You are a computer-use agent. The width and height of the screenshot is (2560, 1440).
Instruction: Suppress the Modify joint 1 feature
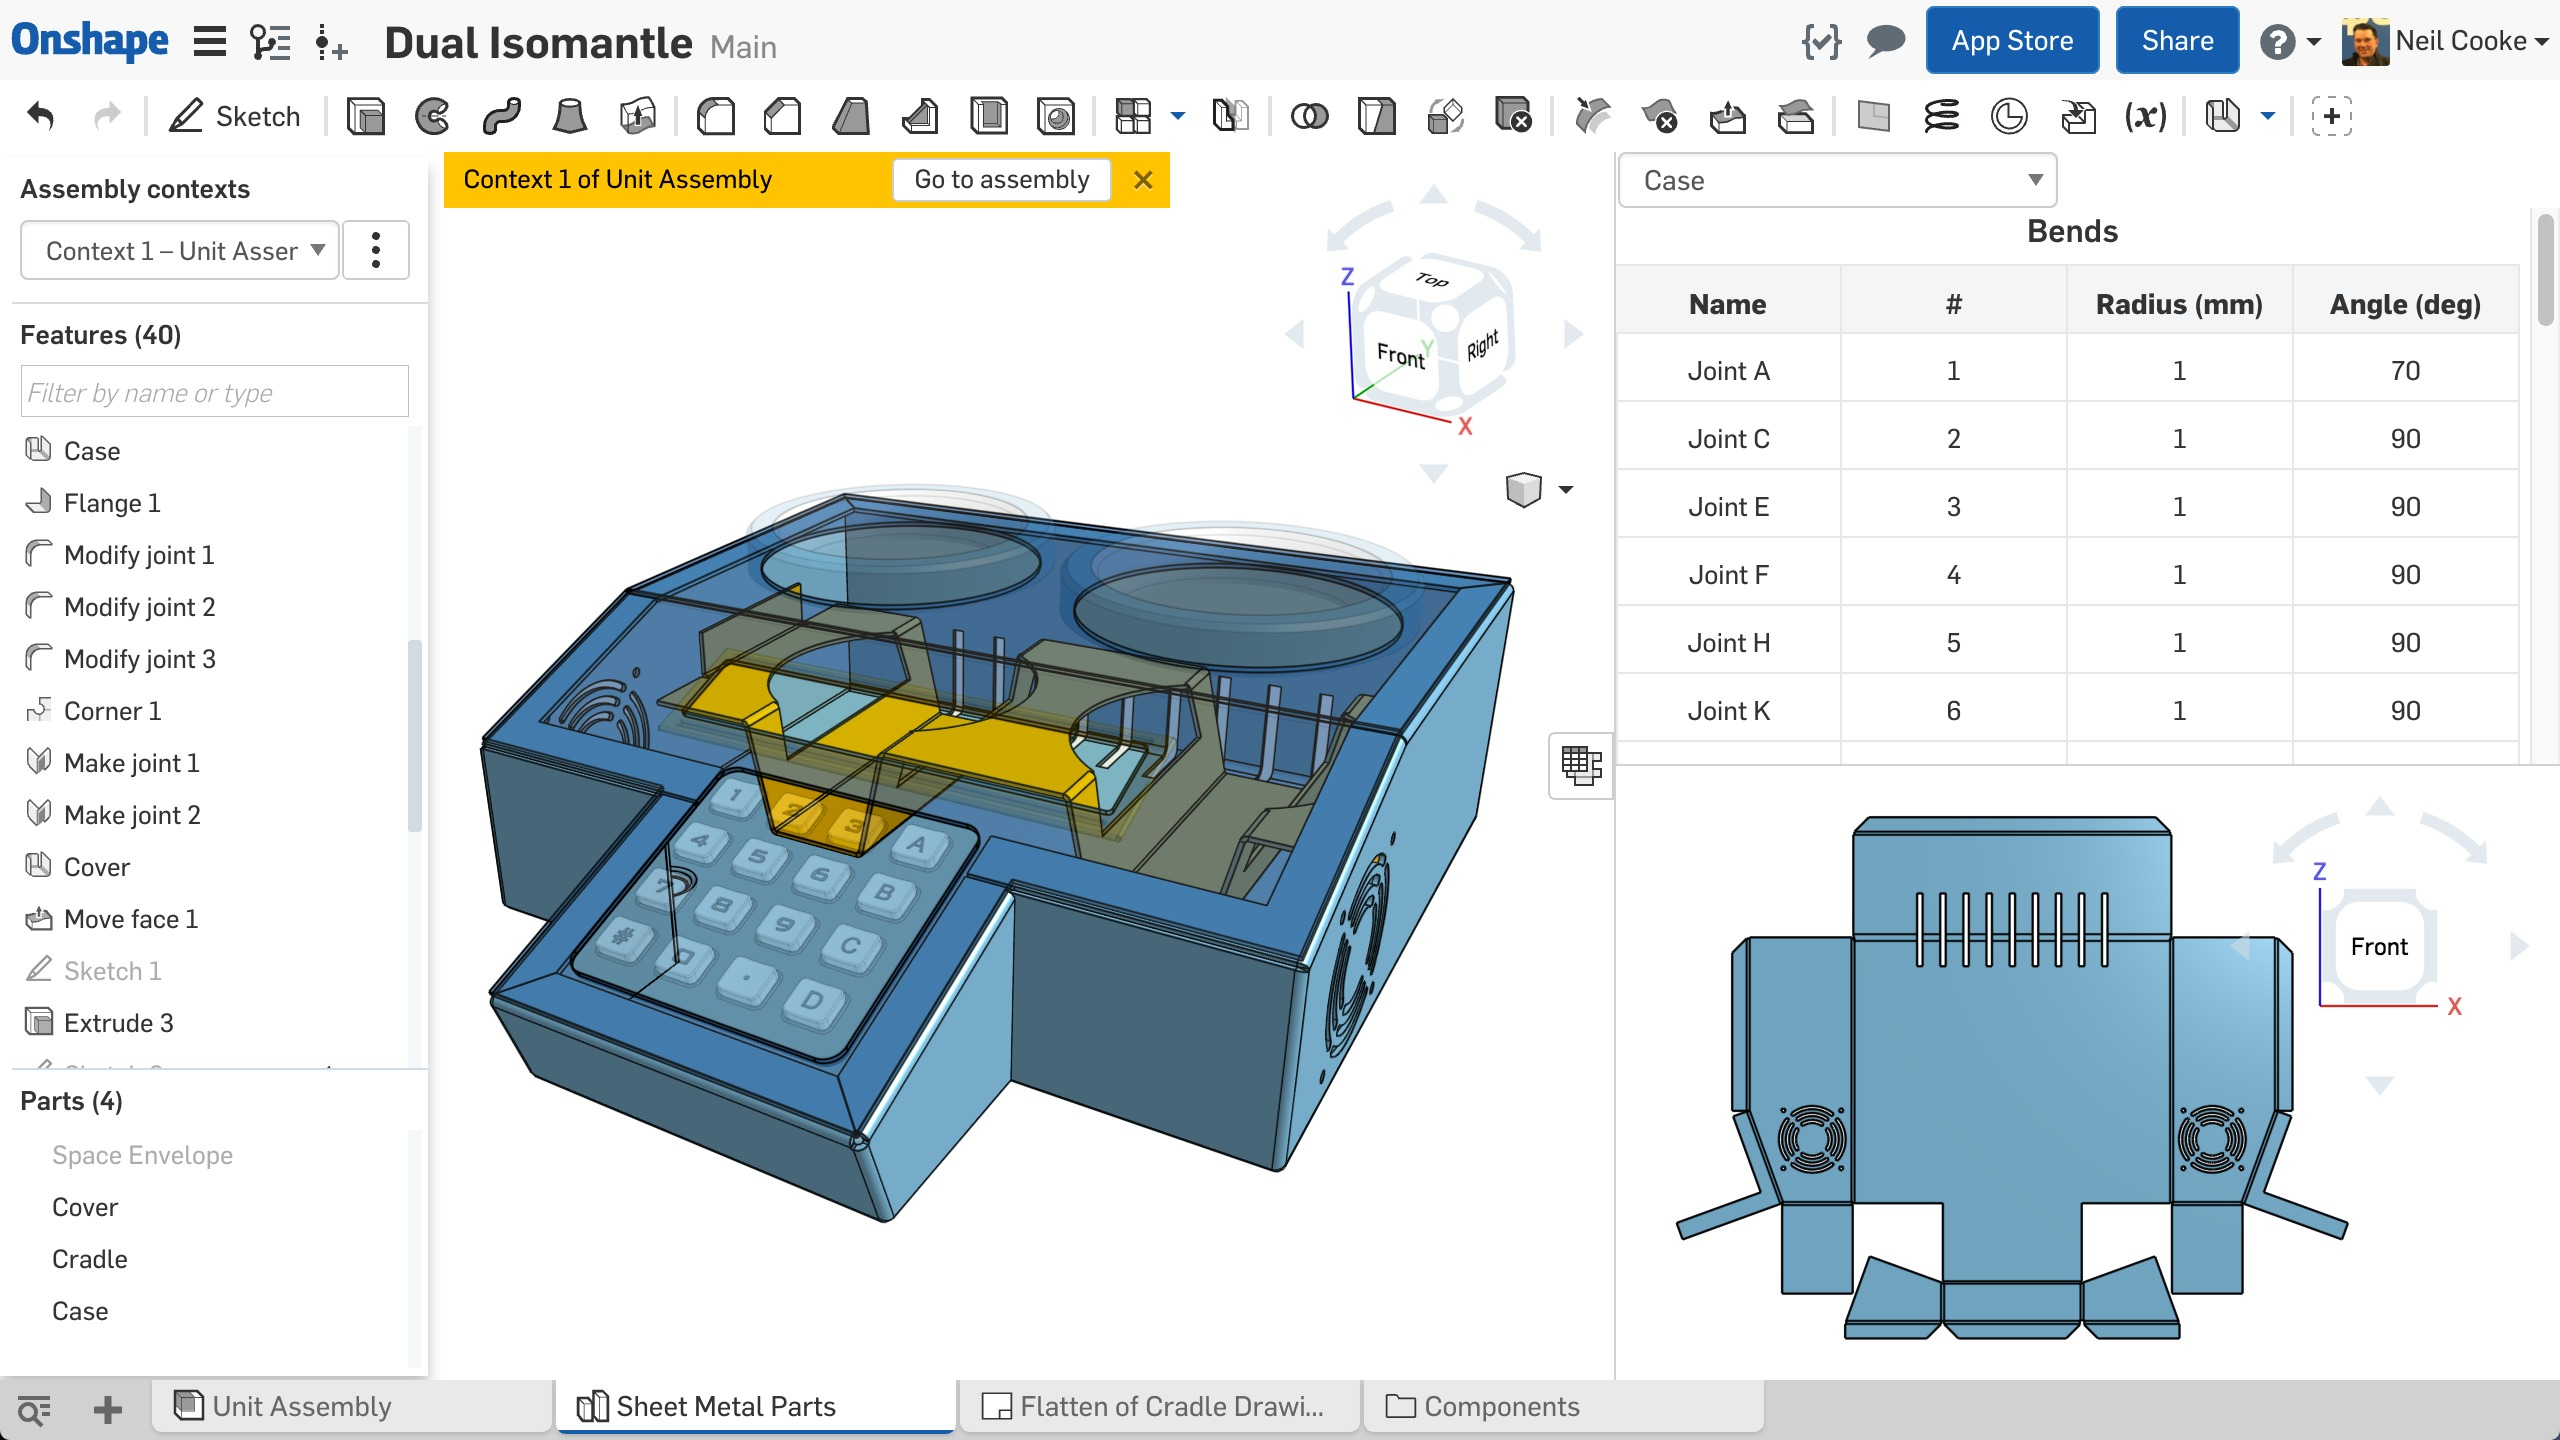pyautogui.click(x=139, y=554)
